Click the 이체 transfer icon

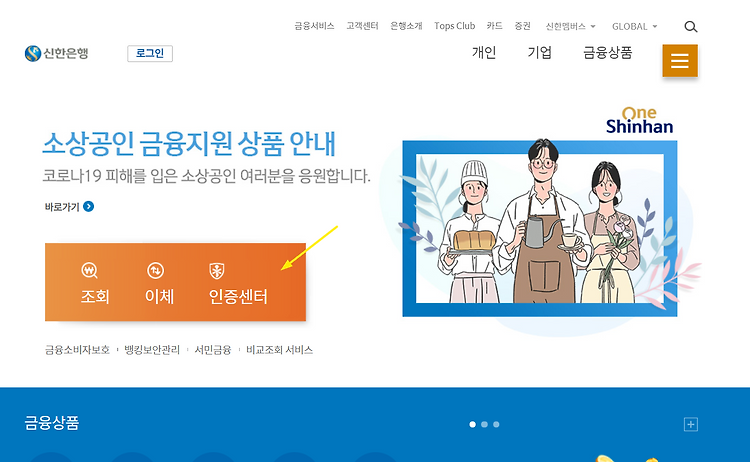pos(155,271)
